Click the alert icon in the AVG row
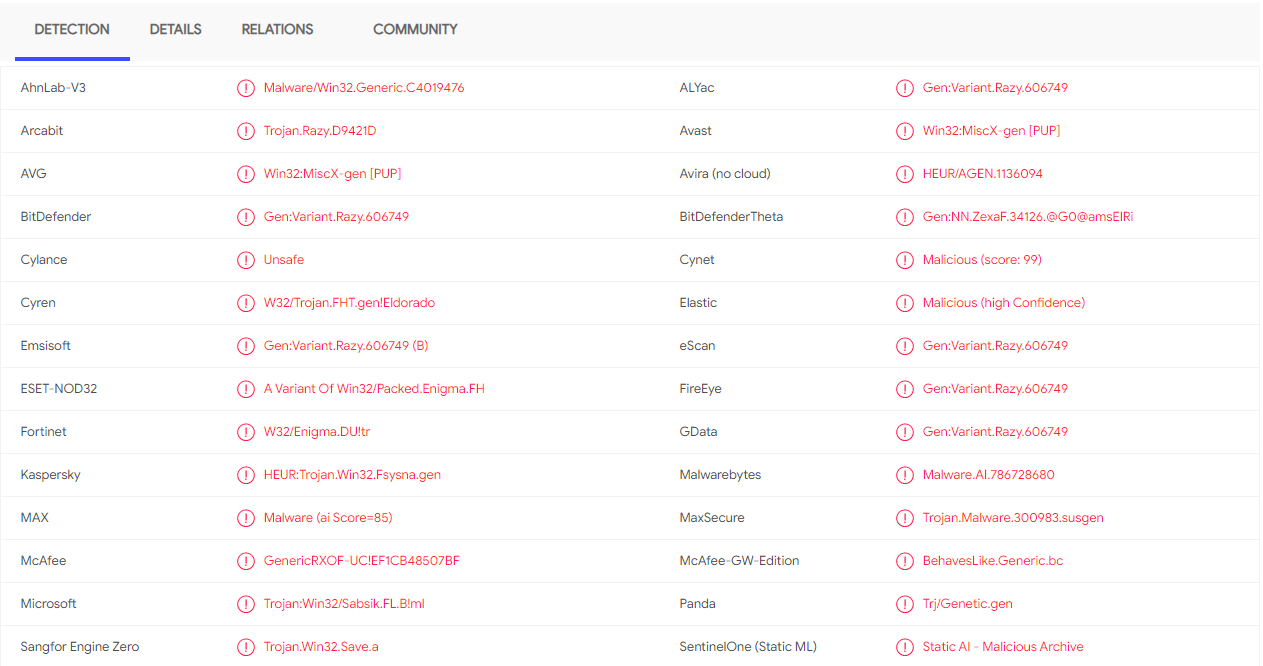This screenshot has width=1263, height=666. point(246,174)
